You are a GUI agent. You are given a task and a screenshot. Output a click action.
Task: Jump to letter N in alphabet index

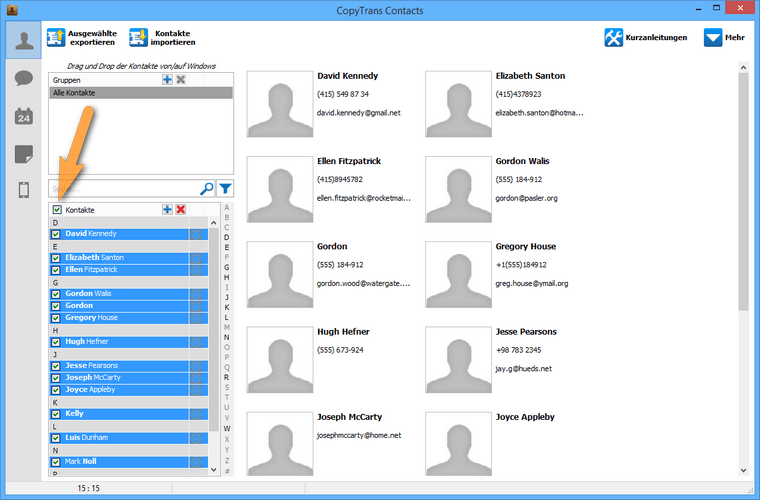tap(226, 338)
